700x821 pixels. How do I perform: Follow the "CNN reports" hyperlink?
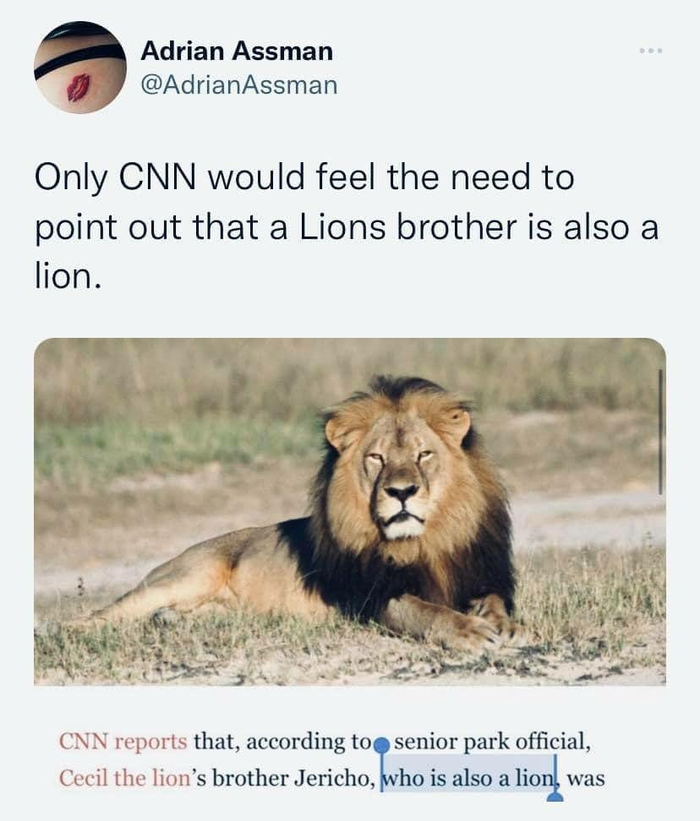point(123,742)
